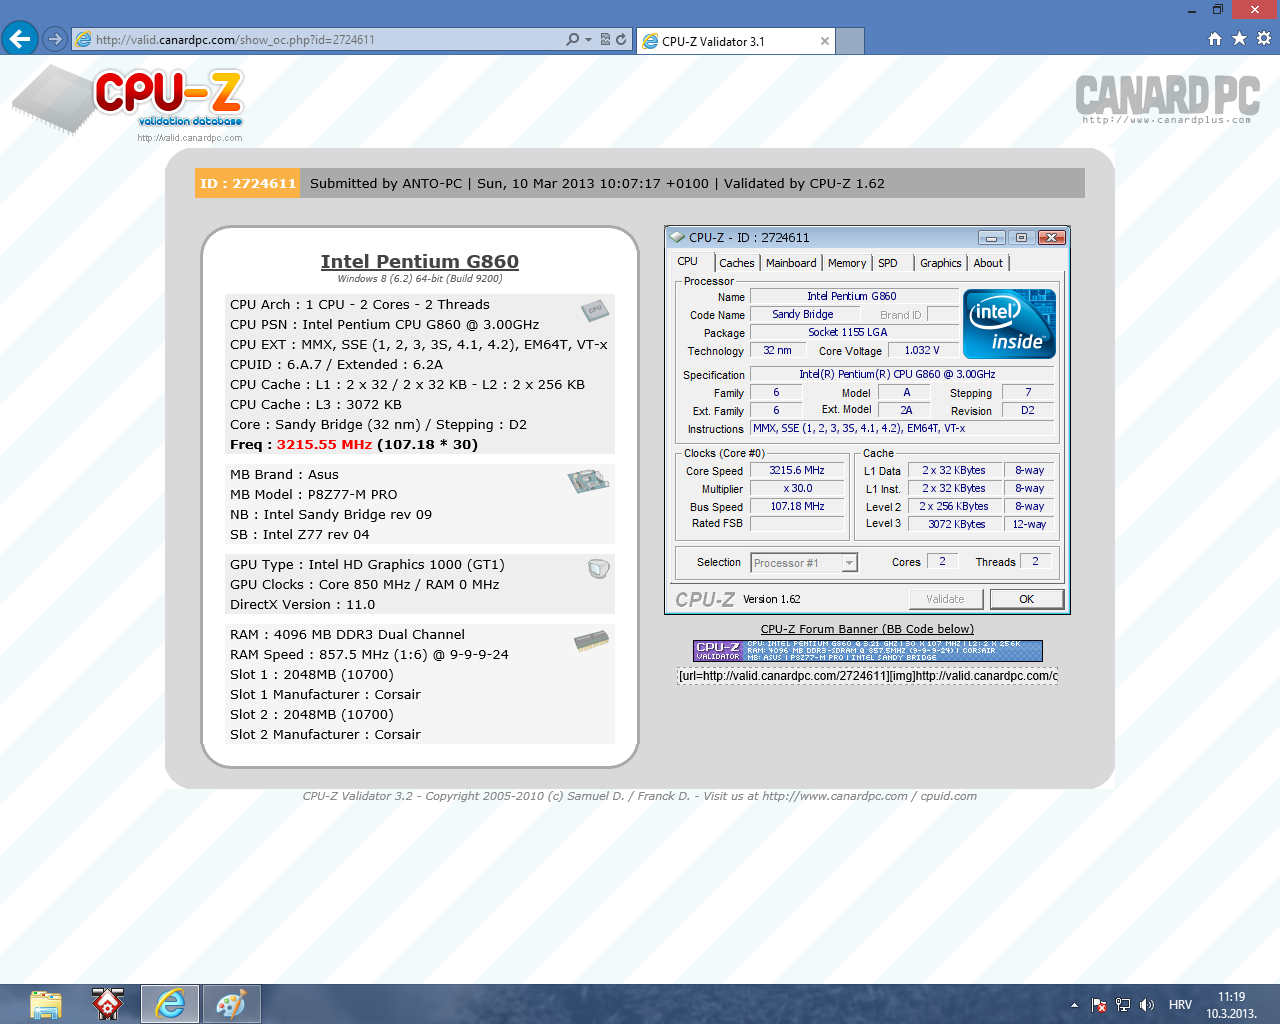The height and width of the screenshot is (1024, 1280).
Task: Click the browser Forward arrow button
Action: pyautogui.click(x=55, y=40)
